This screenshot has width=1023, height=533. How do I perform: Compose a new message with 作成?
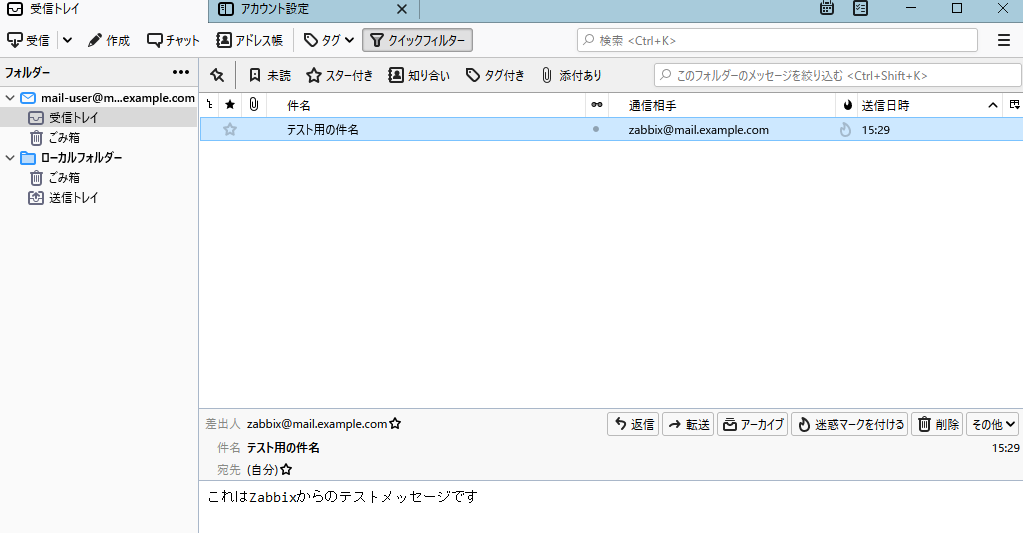click(109, 40)
